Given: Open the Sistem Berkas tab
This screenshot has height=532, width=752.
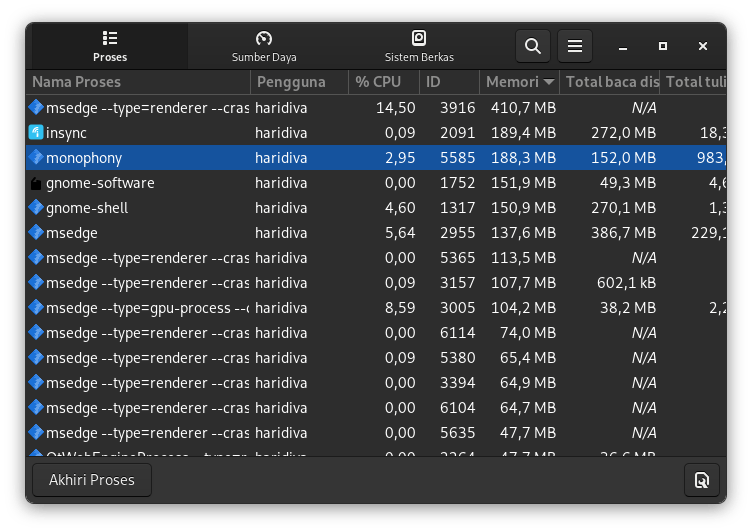Looking at the screenshot, I should (418, 46).
